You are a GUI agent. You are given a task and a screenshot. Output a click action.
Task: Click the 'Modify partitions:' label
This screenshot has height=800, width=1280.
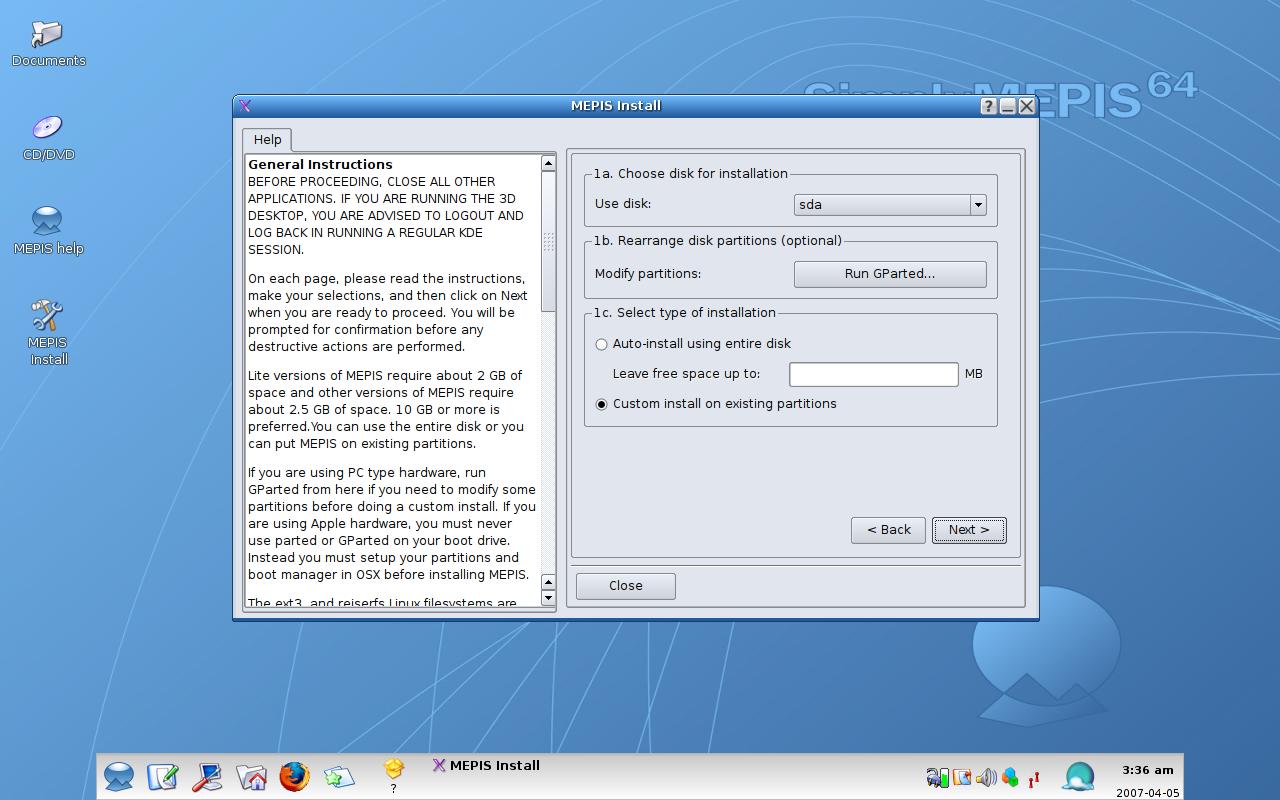coord(648,274)
